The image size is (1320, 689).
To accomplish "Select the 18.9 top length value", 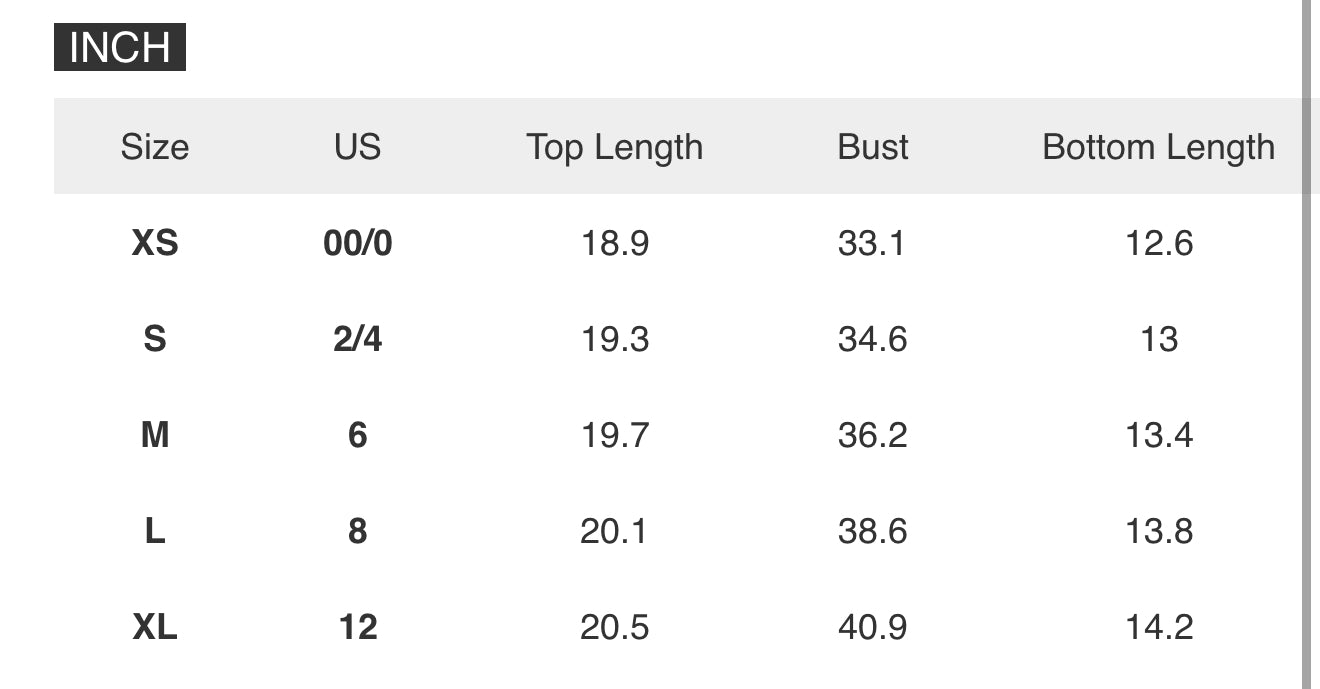I will coord(615,243).
